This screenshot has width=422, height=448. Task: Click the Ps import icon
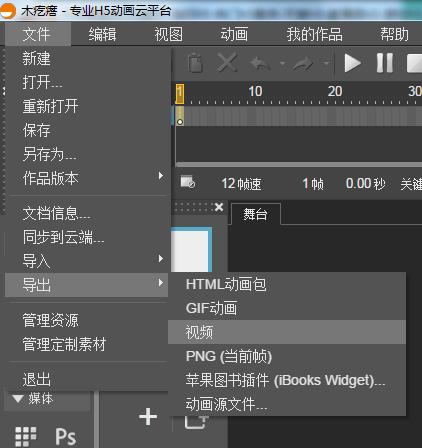65,436
